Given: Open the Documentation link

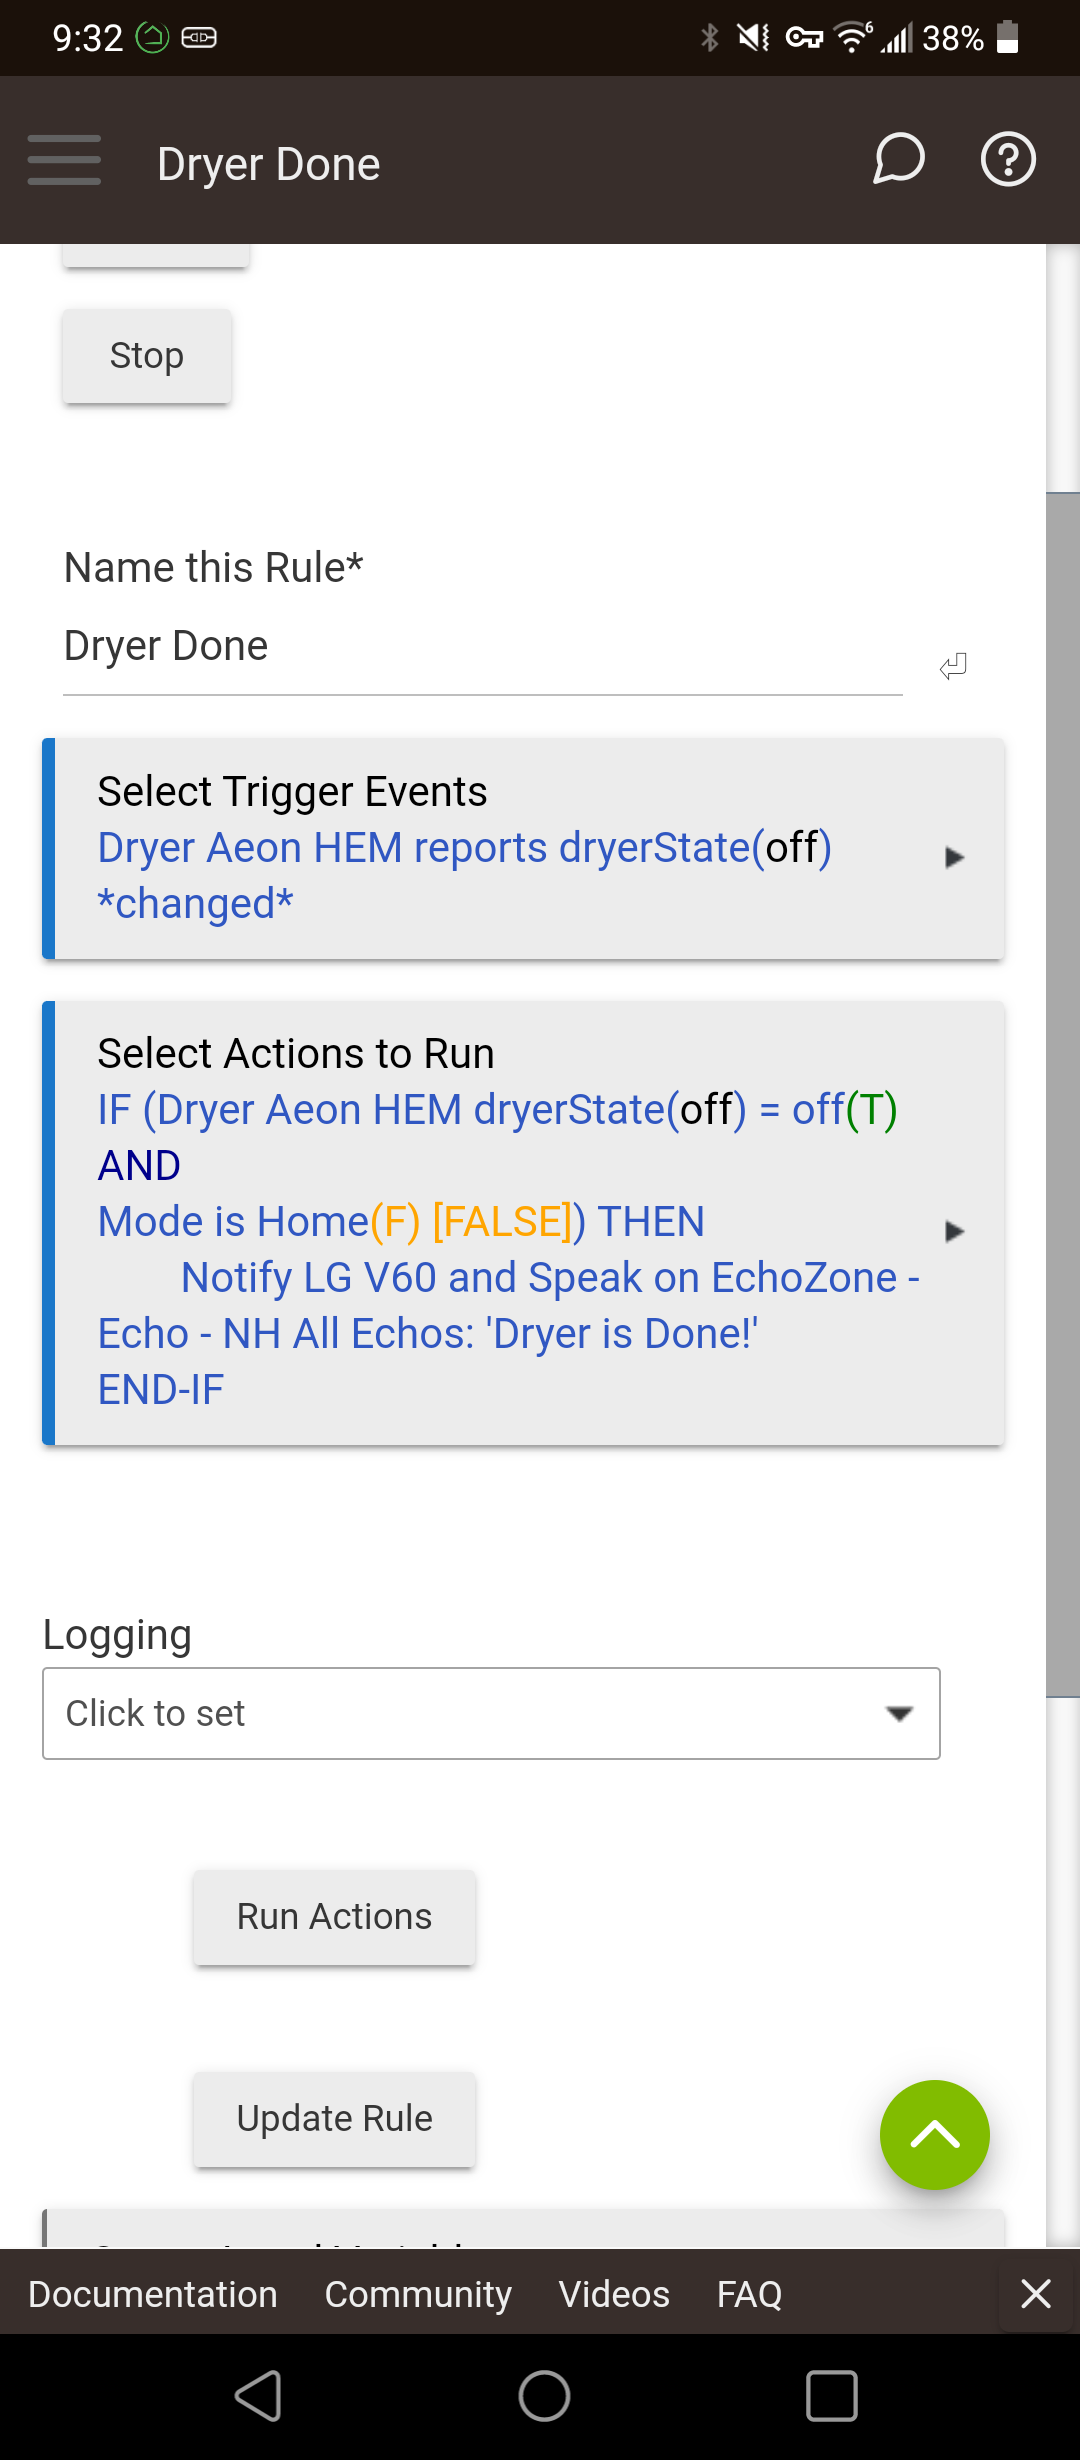Looking at the screenshot, I should pos(153,2294).
